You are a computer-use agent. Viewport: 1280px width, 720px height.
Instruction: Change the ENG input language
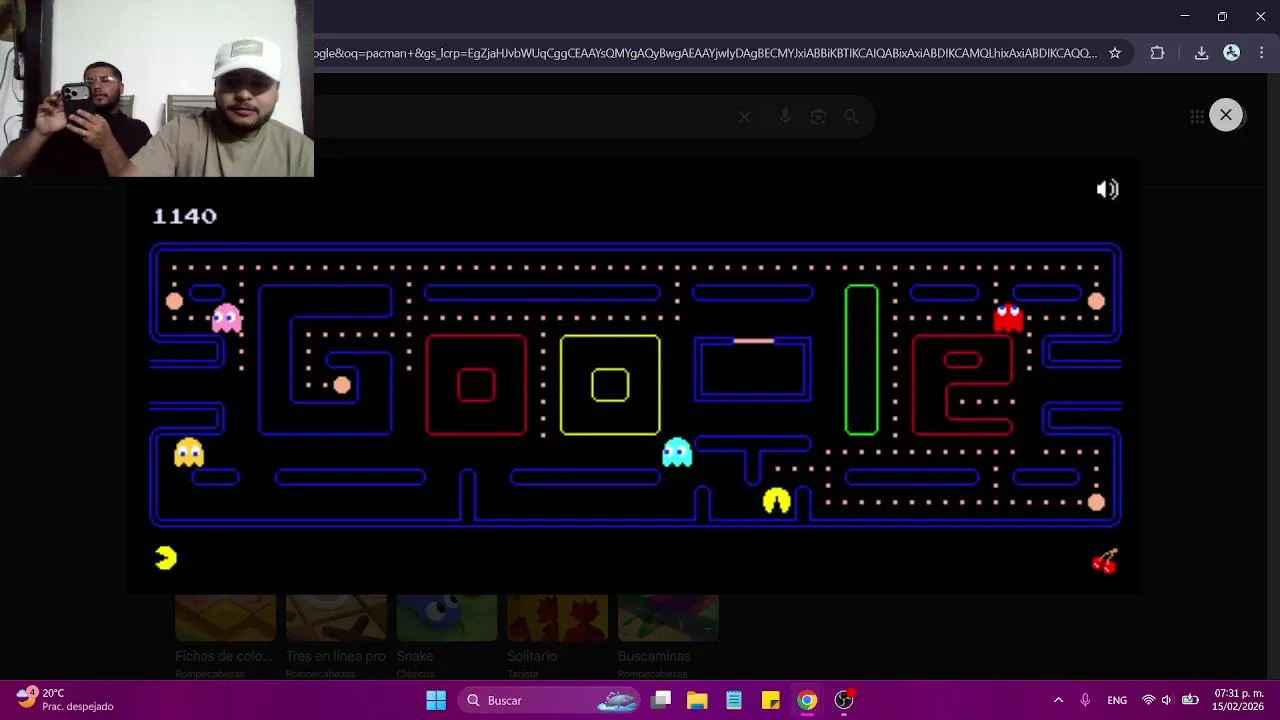[x=1117, y=700]
